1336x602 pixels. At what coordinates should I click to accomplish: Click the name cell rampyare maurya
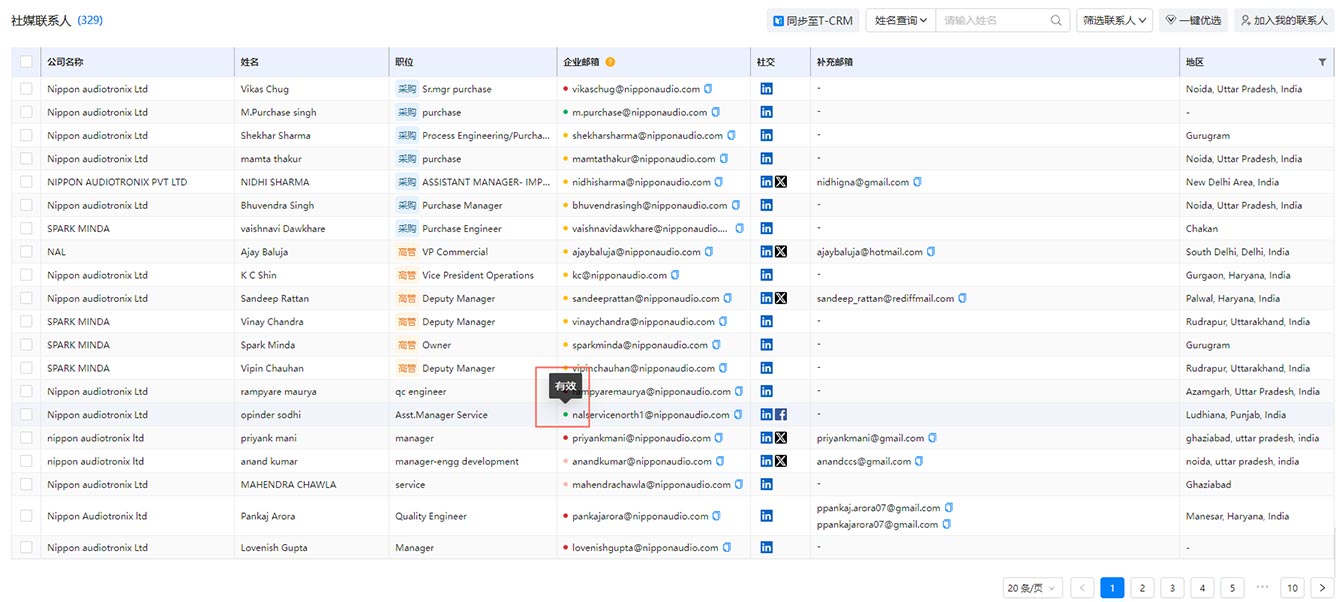click(279, 392)
